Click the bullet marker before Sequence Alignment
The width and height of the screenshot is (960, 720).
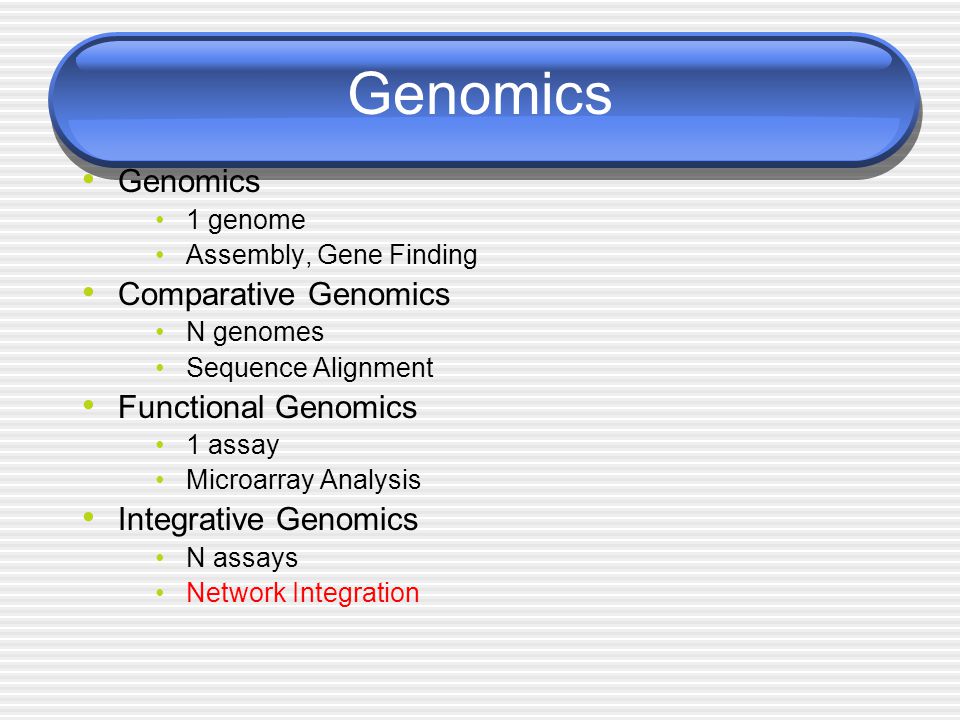tap(160, 367)
